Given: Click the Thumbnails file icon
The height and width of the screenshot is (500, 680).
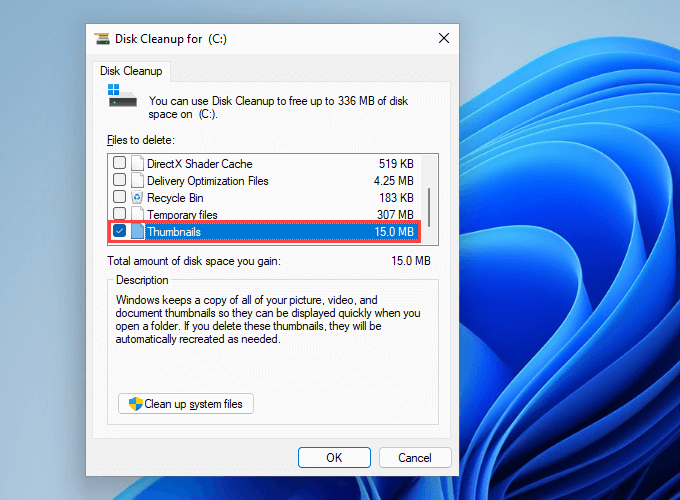Looking at the screenshot, I should coord(138,232).
